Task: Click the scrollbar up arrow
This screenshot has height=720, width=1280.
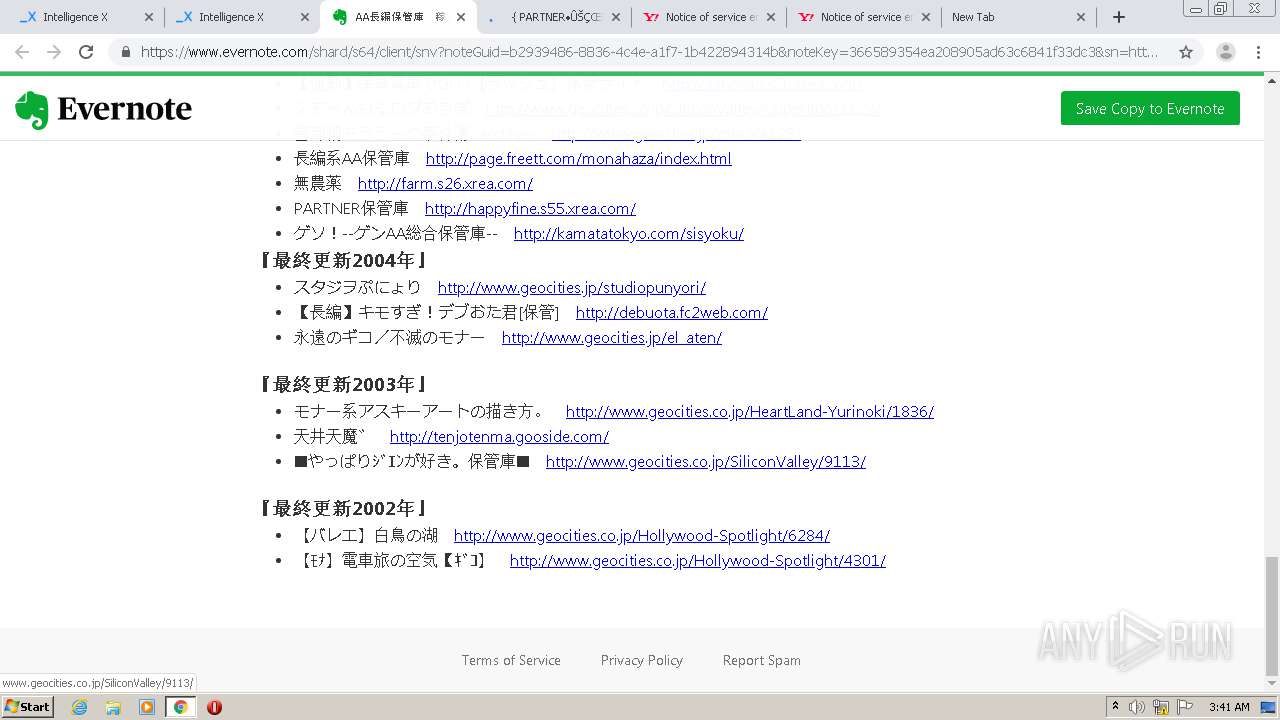Action: click(1272, 80)
